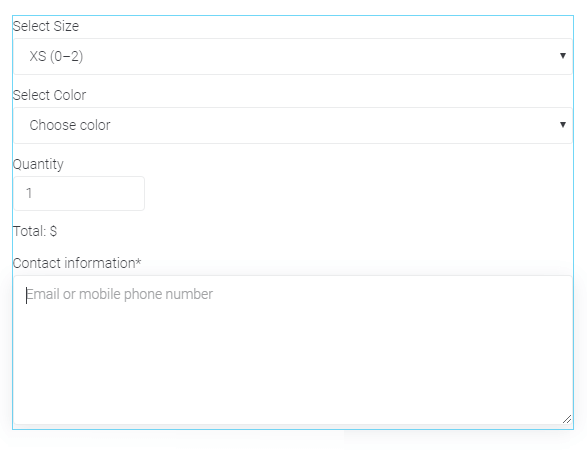587x452 pixels.
Task: Click the Email or mobile phone number placeholder
Action: pos(119,295)
